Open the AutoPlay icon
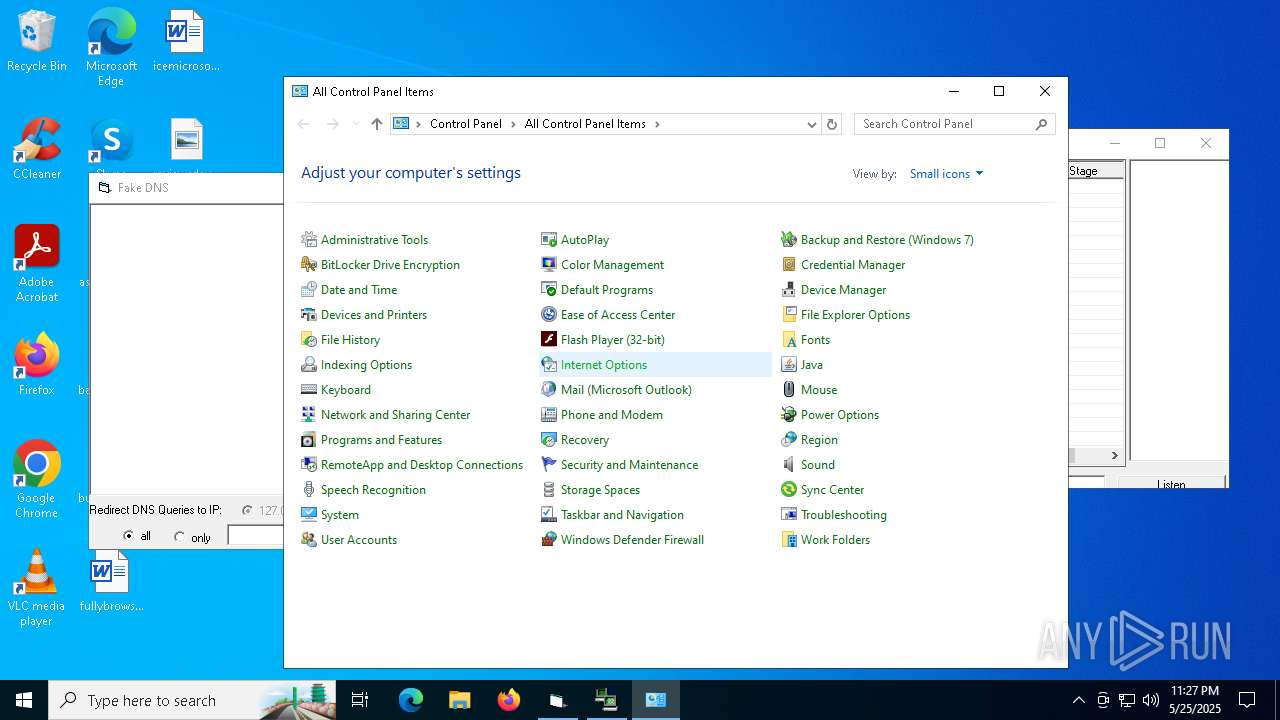The image size is (1280, 720). point(549,240)
